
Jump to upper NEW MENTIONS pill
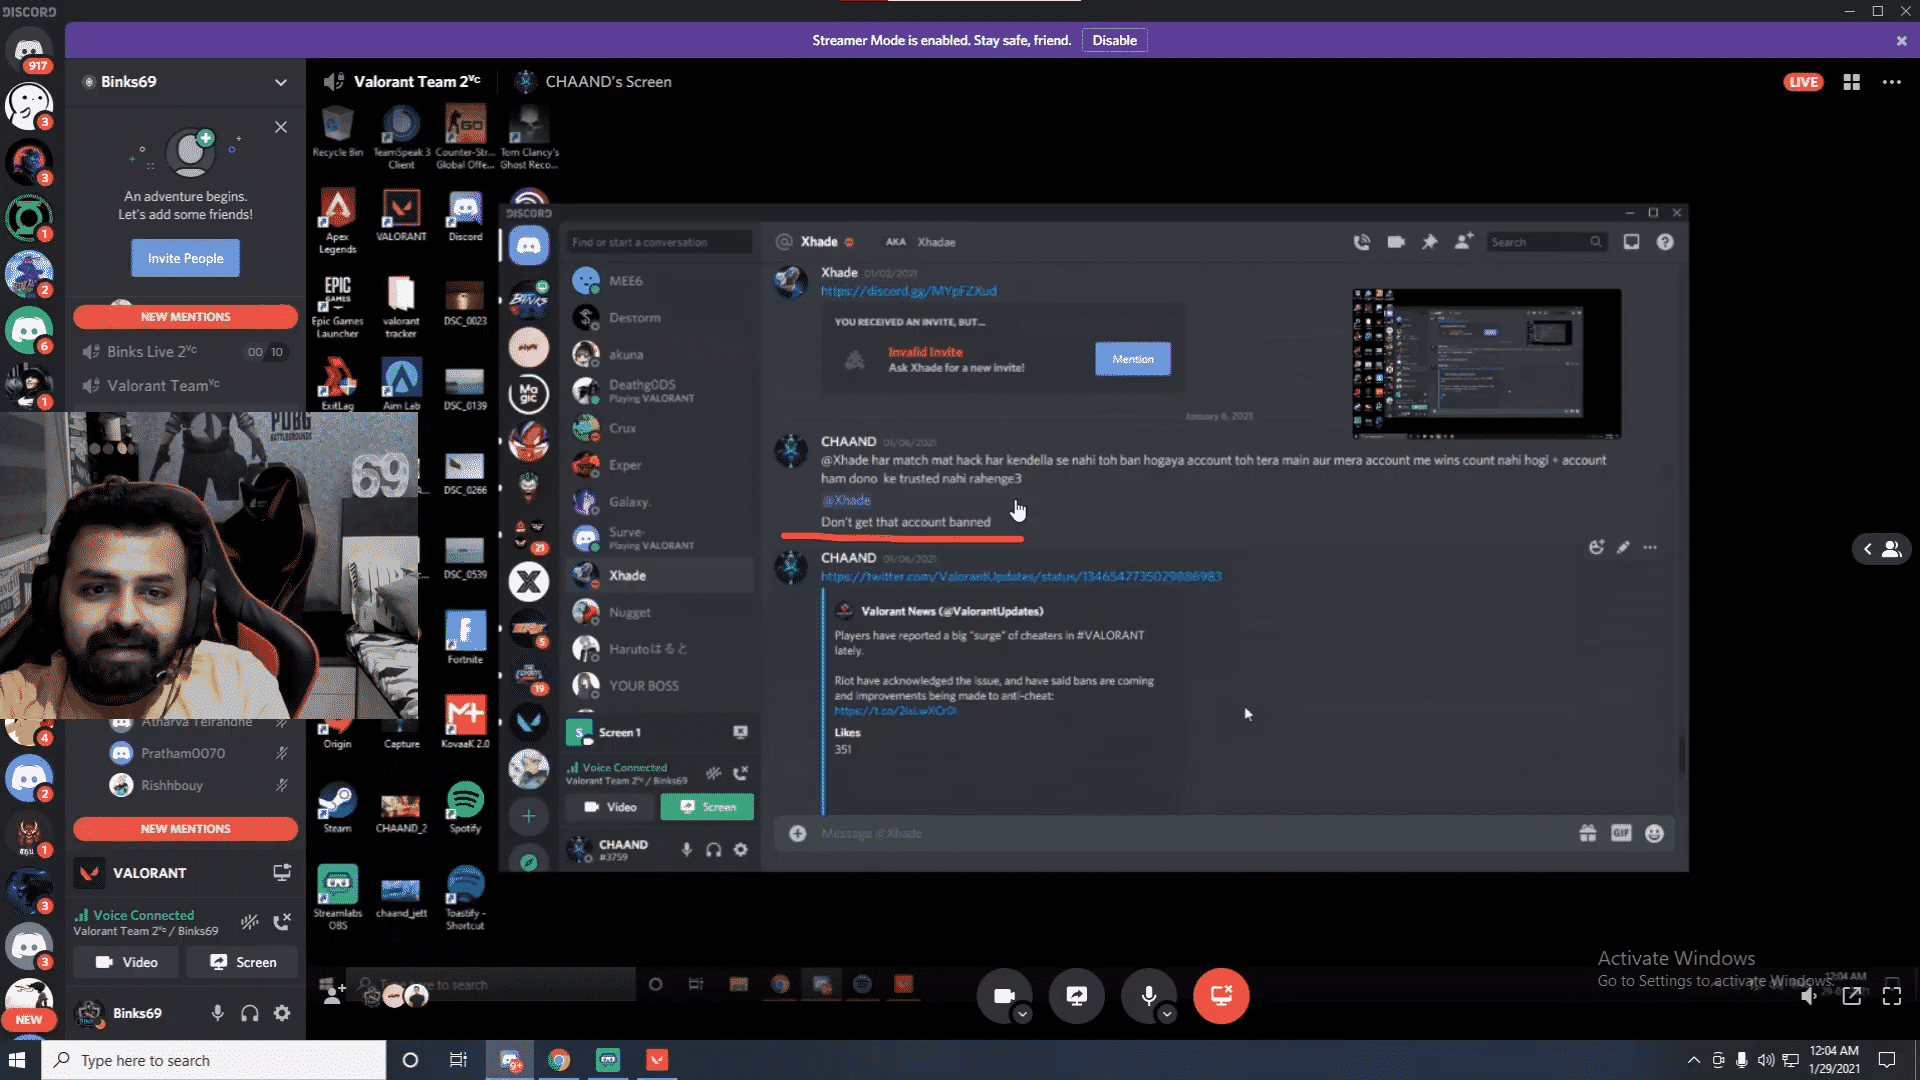186,317
